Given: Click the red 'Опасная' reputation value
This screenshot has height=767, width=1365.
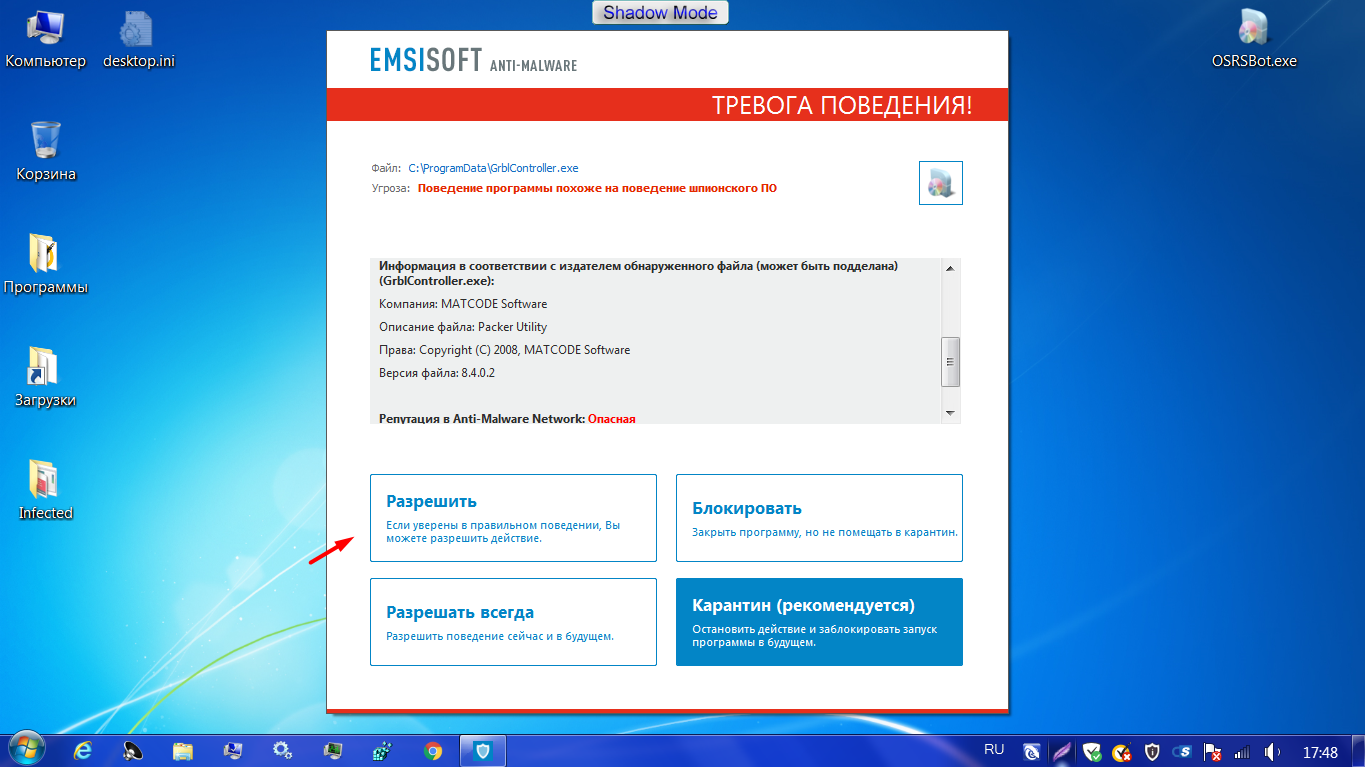Looking at the screenshot, I should coord(612,419).
